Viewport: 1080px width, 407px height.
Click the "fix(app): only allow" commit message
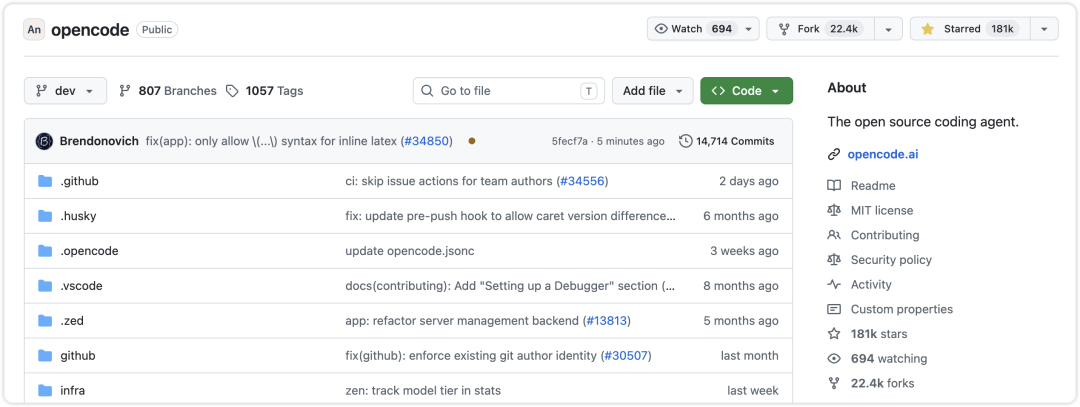[x=273, y=141]
